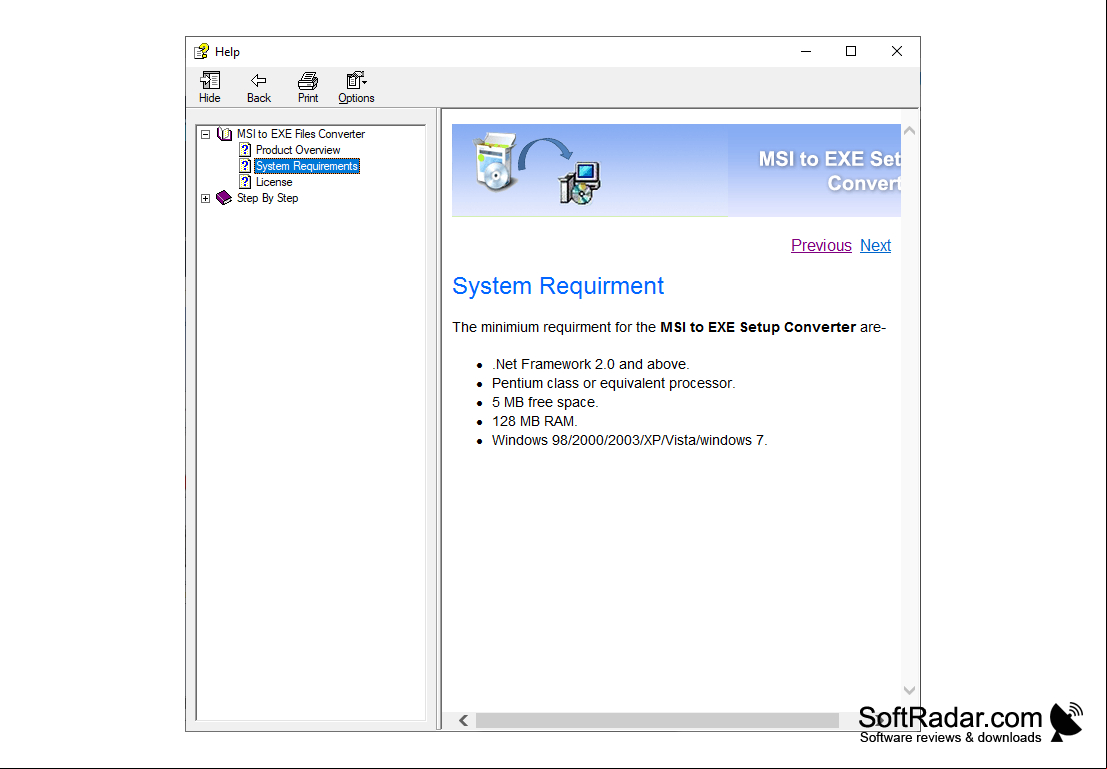
Task: Click the '128 MB RAM' bullet
Action: pos(534,422)
